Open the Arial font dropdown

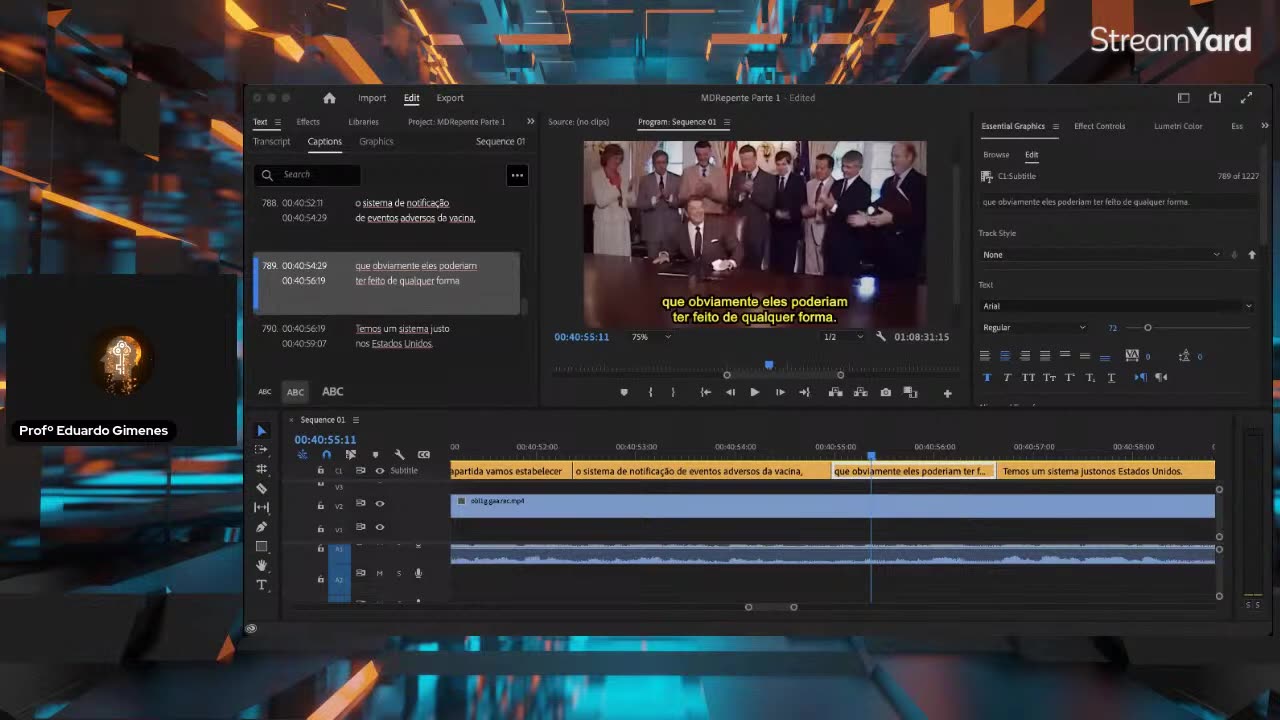coord(1116,306)
